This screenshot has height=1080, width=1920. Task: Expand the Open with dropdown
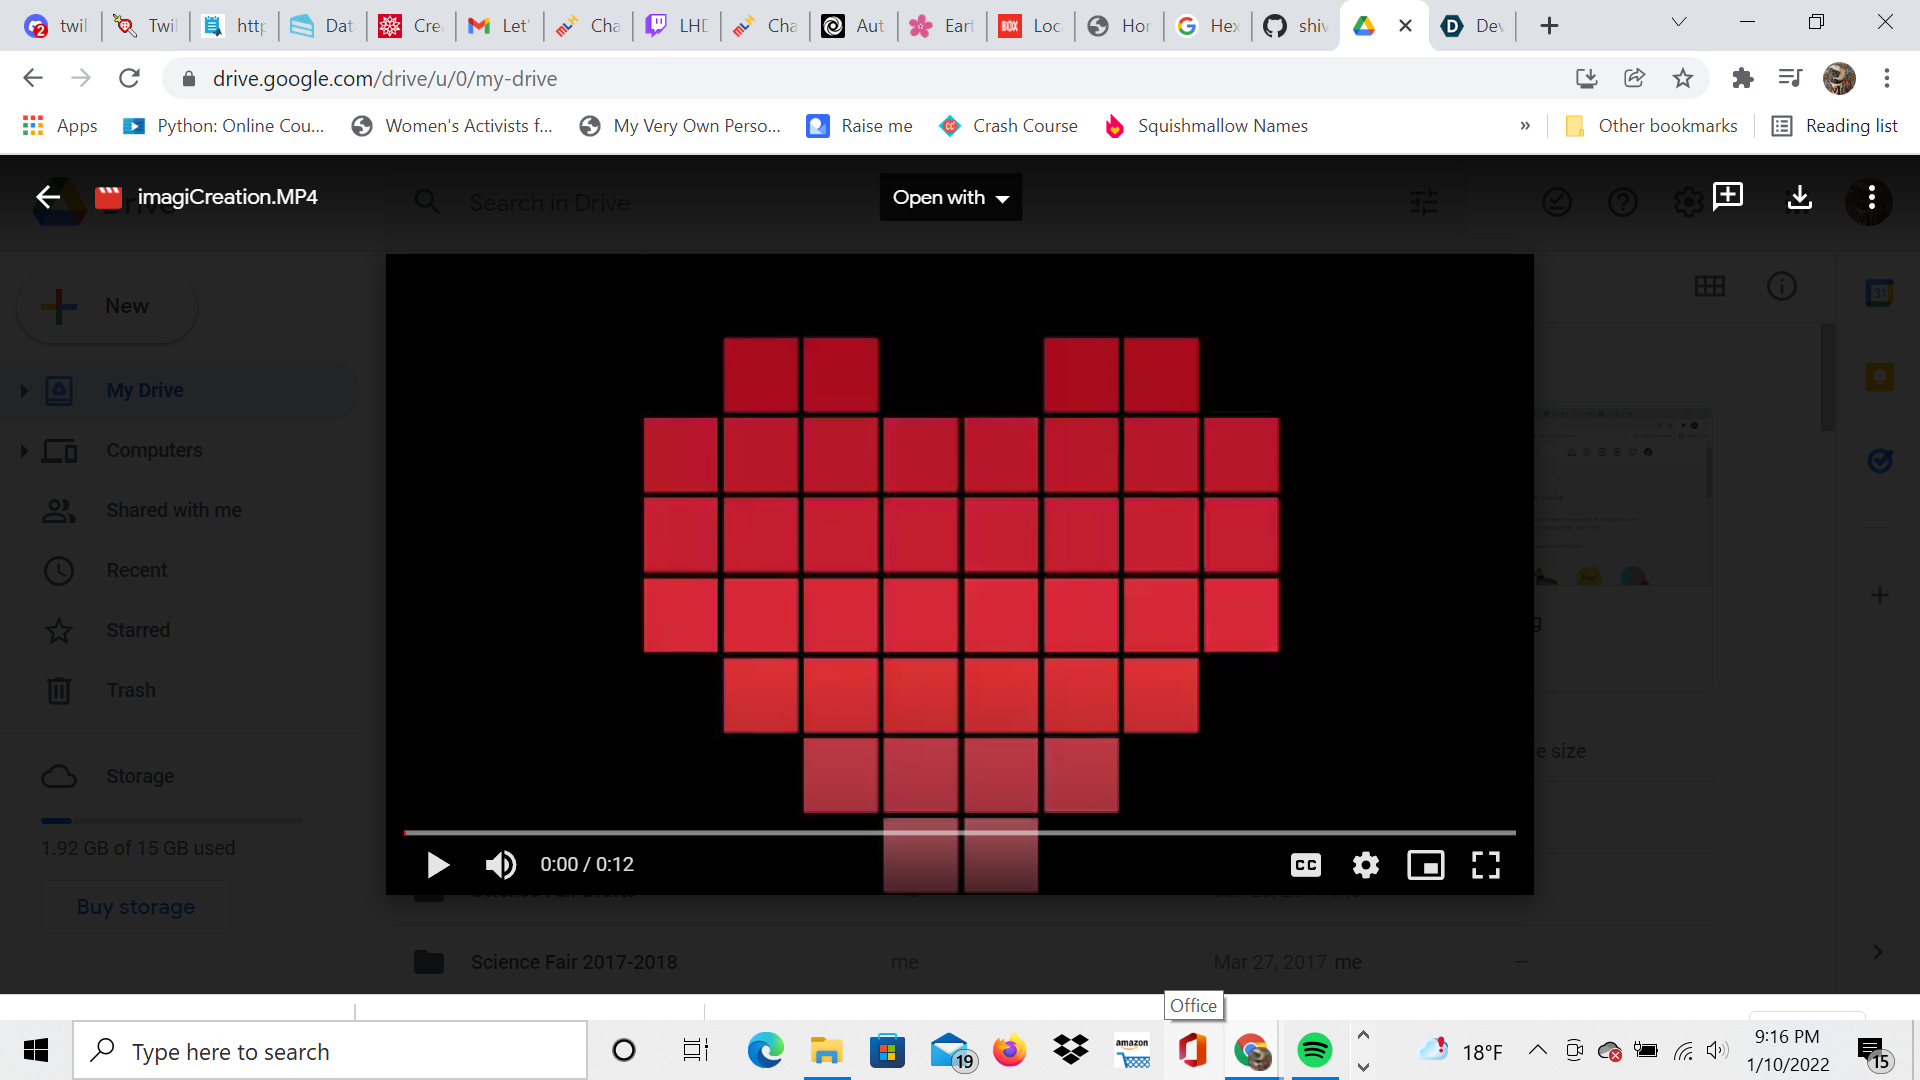click(x=950, y=198)
